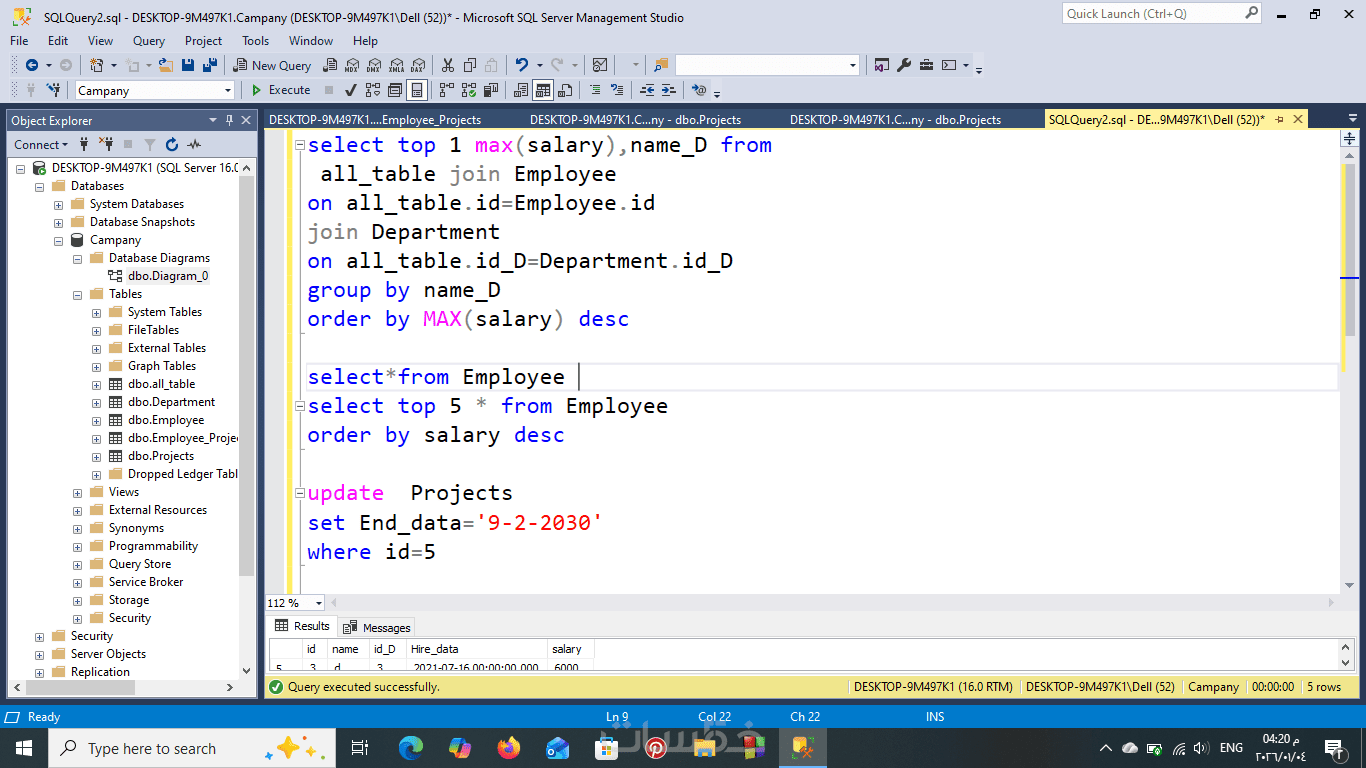Select dbo.Diagram_0 in the tree
The image size is (1366, 768).
(x=168, y=276)
